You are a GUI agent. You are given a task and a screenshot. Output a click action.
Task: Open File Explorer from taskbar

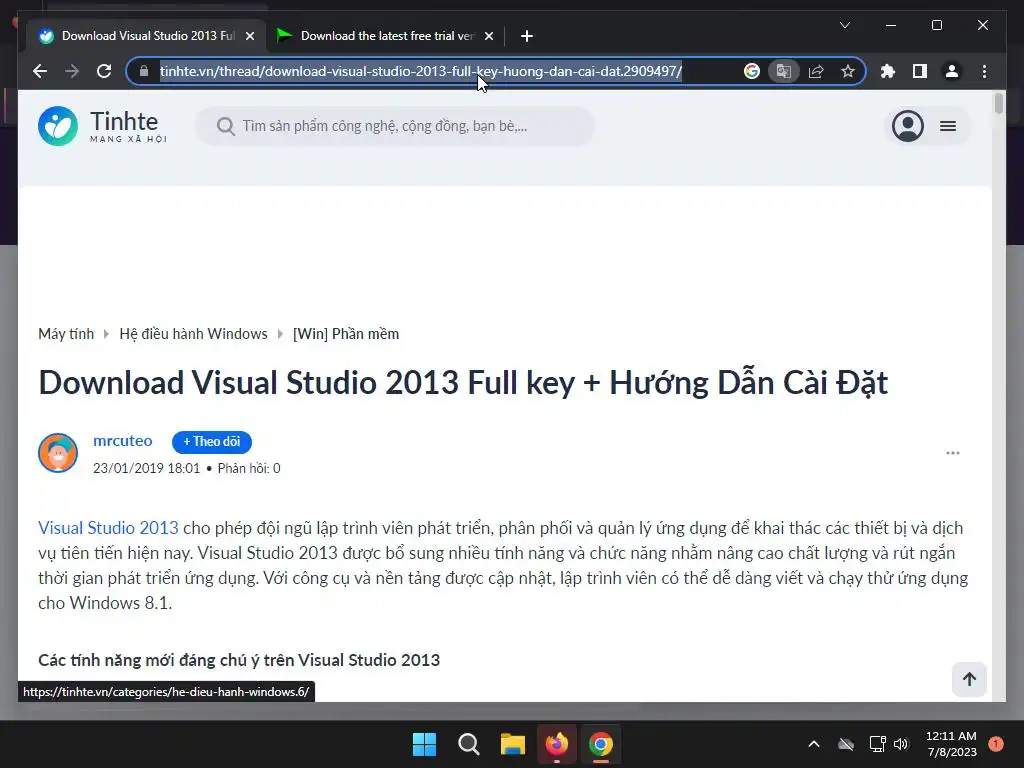pos(513,744)
